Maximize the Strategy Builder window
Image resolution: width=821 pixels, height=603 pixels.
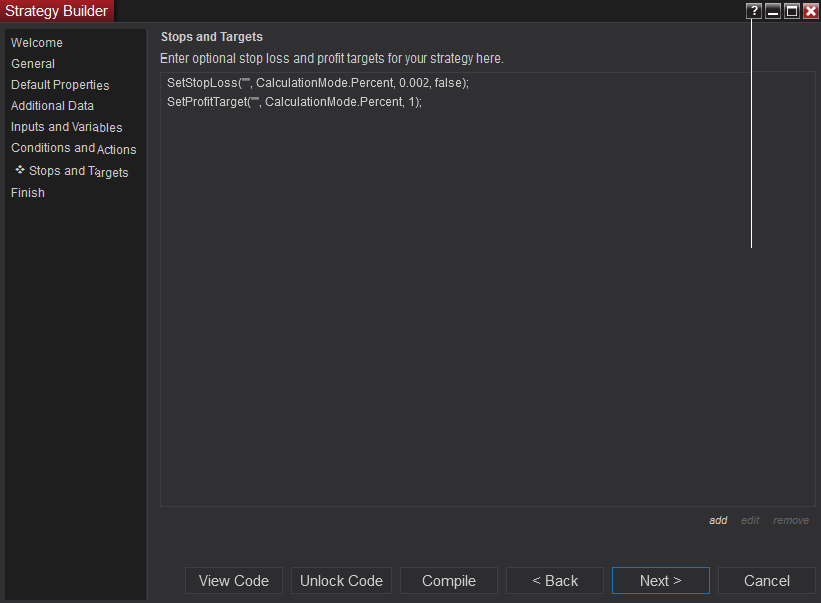tap(792, 11)
